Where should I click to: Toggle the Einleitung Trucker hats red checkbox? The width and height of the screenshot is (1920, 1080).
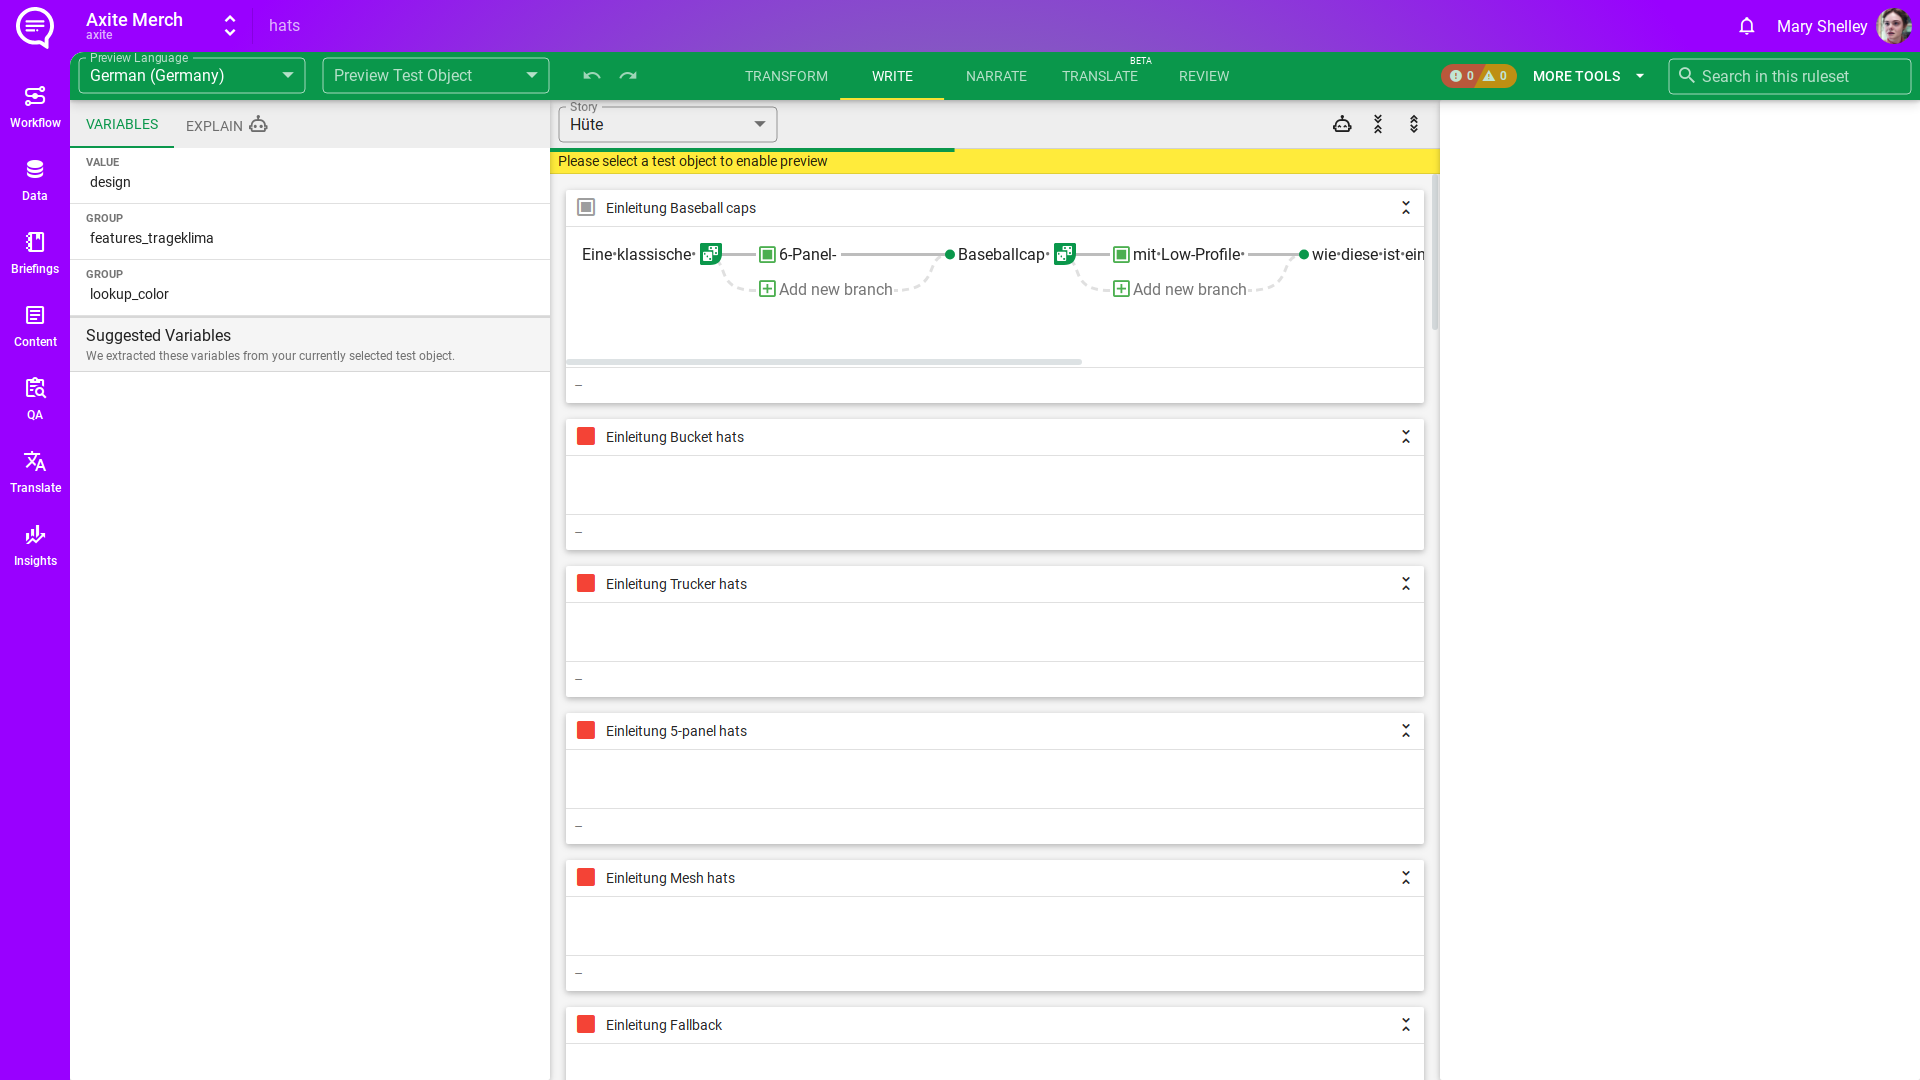pyautogui.click(x=586, y=583)
